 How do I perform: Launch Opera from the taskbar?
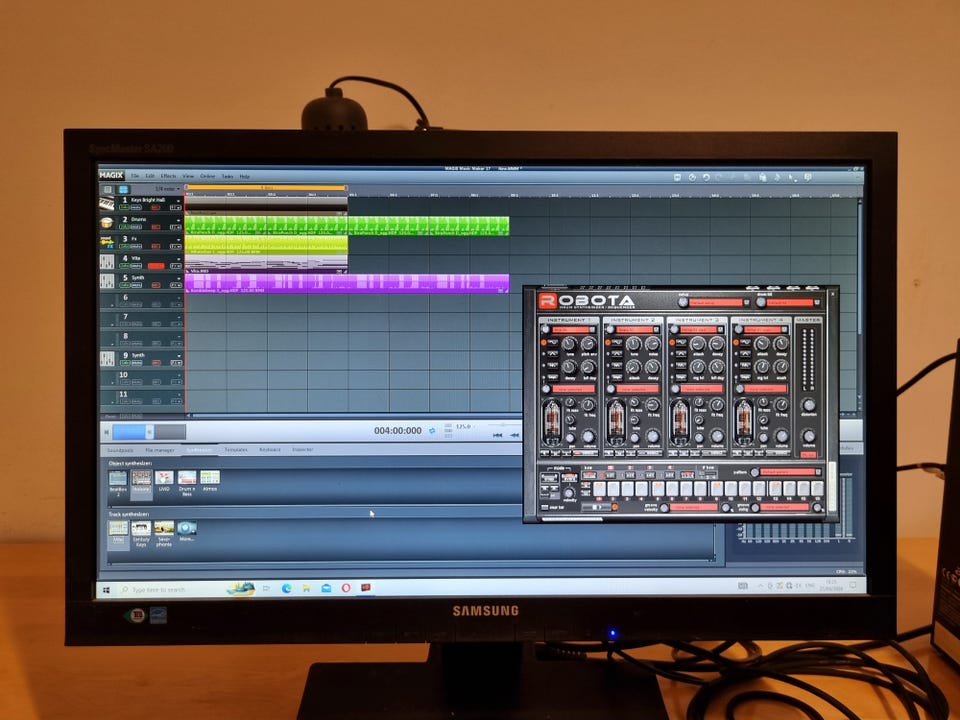[x=346, y=588]
